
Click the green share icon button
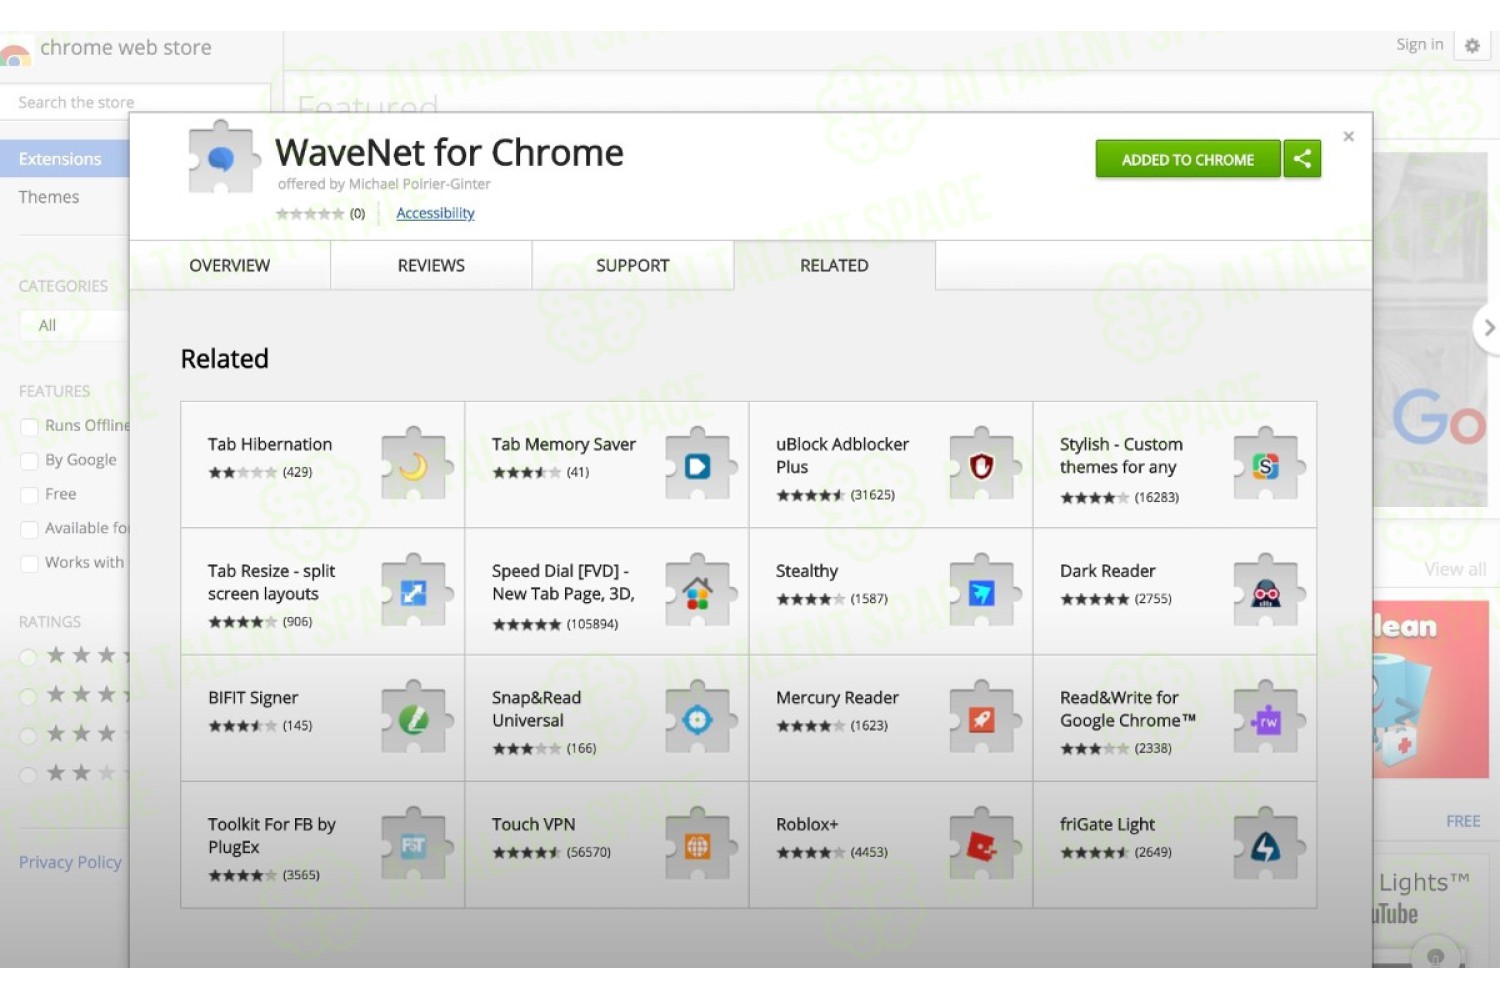point(1302,159)
